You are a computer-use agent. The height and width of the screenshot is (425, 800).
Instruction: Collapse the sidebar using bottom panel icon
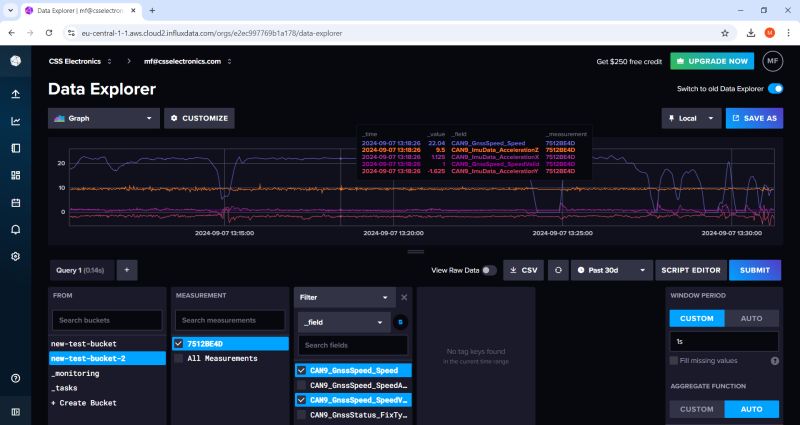coord(15,412)
